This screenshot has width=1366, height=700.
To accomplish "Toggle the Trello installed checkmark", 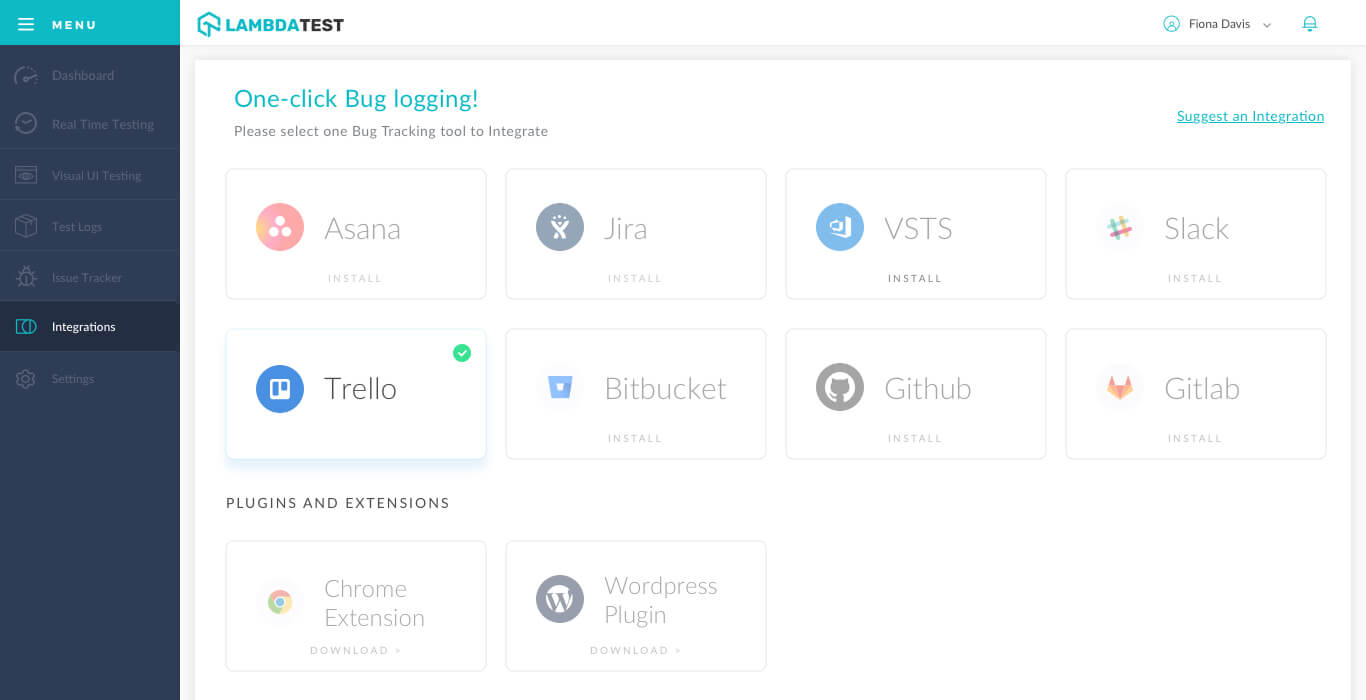I will (x=462, y=353).
